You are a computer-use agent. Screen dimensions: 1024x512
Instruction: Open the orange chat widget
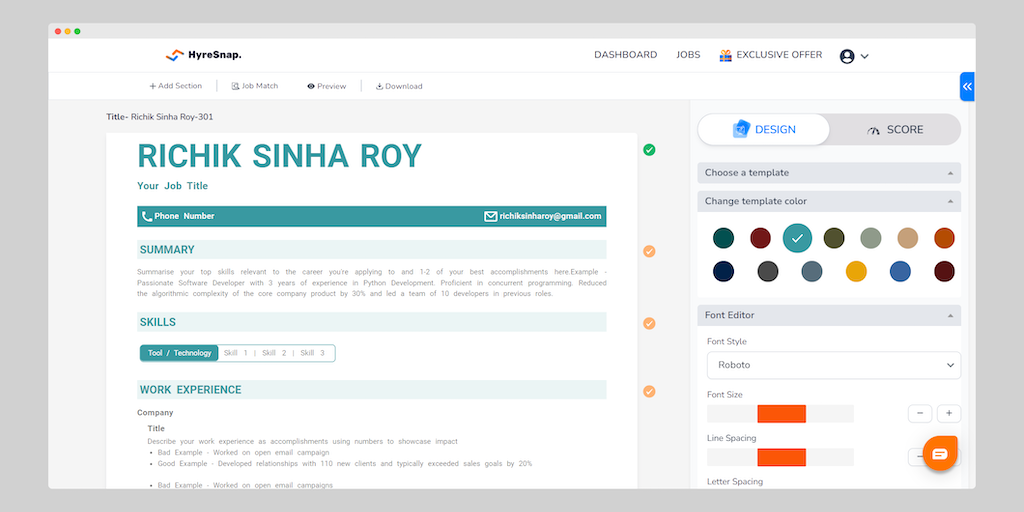[x=940, y=454]
